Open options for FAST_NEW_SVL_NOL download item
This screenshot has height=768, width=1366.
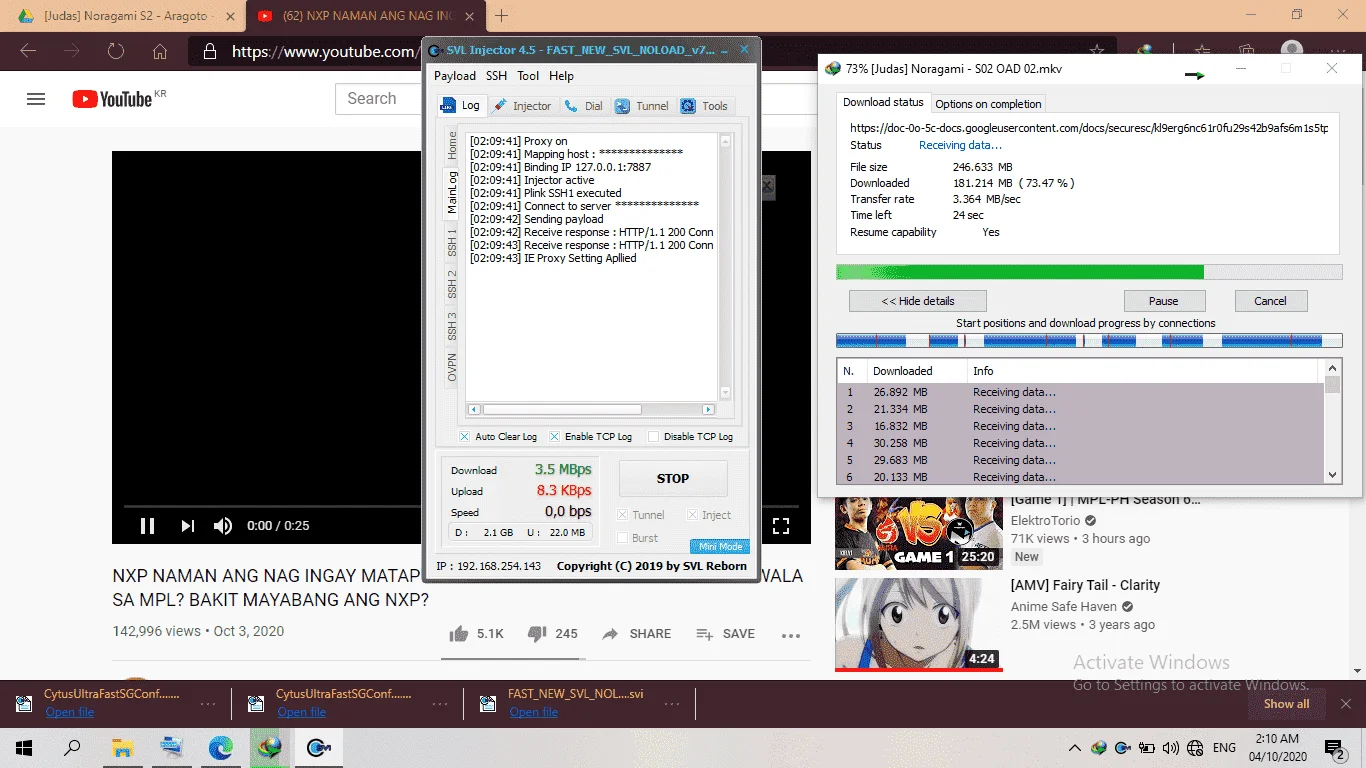tap(671, 704)
